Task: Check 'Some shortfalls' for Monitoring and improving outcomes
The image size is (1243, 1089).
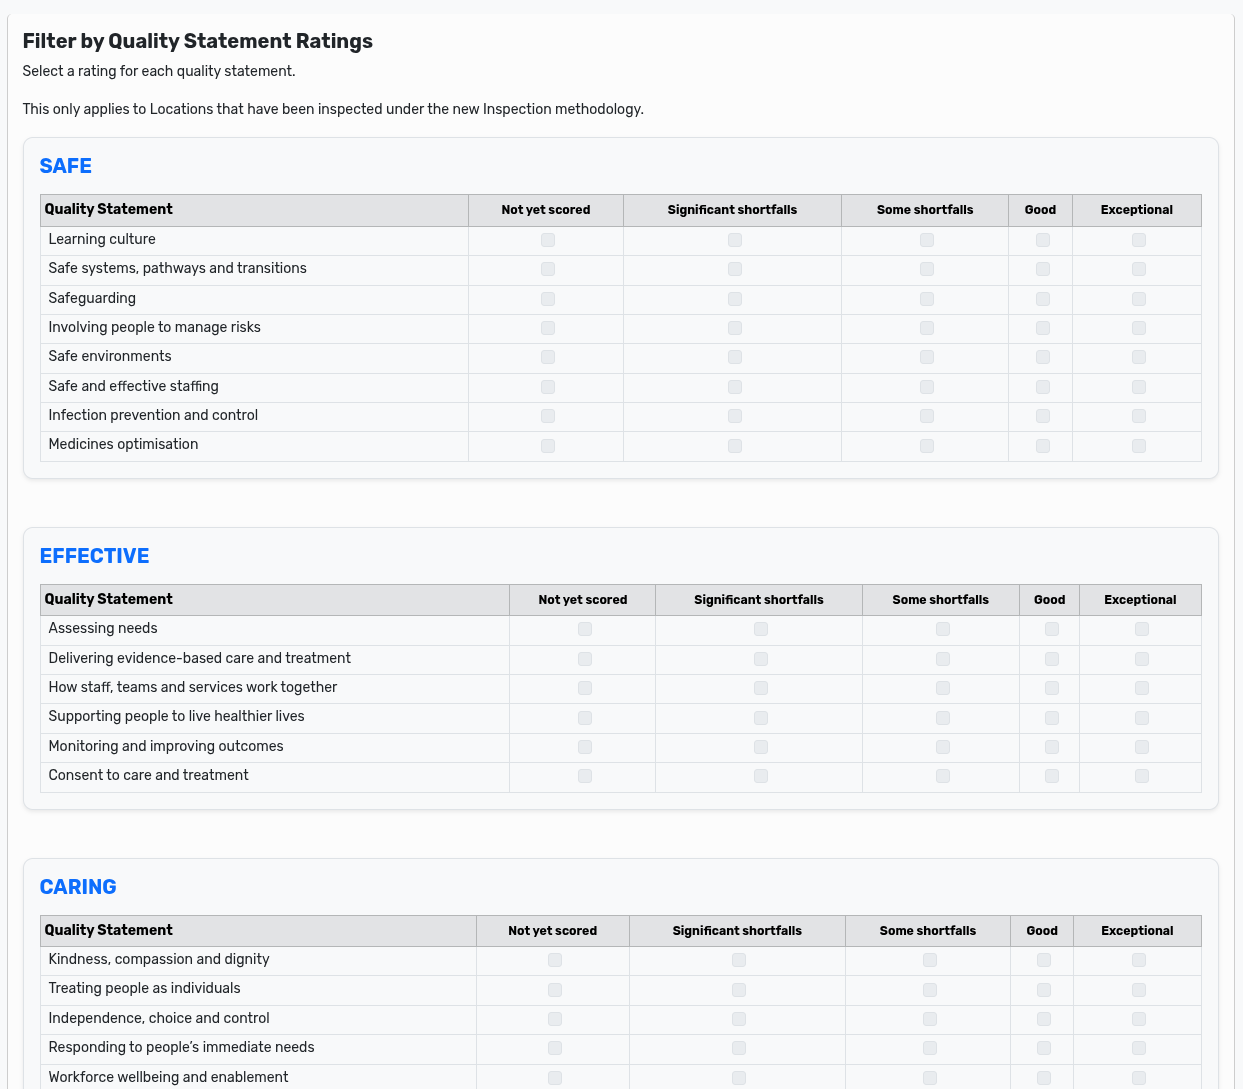Action: click(942, 747)
